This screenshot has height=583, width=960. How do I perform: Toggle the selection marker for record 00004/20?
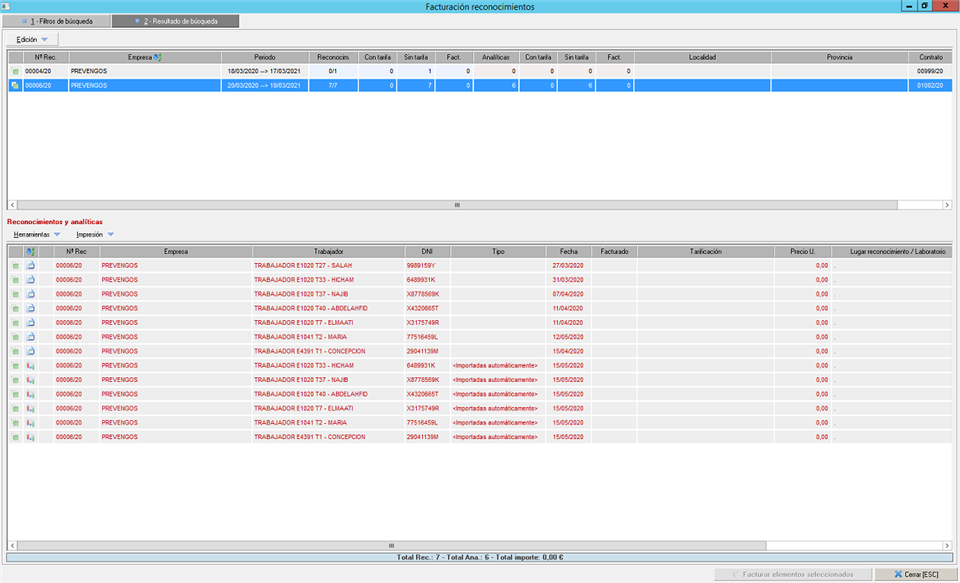click(x=15, y=72)
